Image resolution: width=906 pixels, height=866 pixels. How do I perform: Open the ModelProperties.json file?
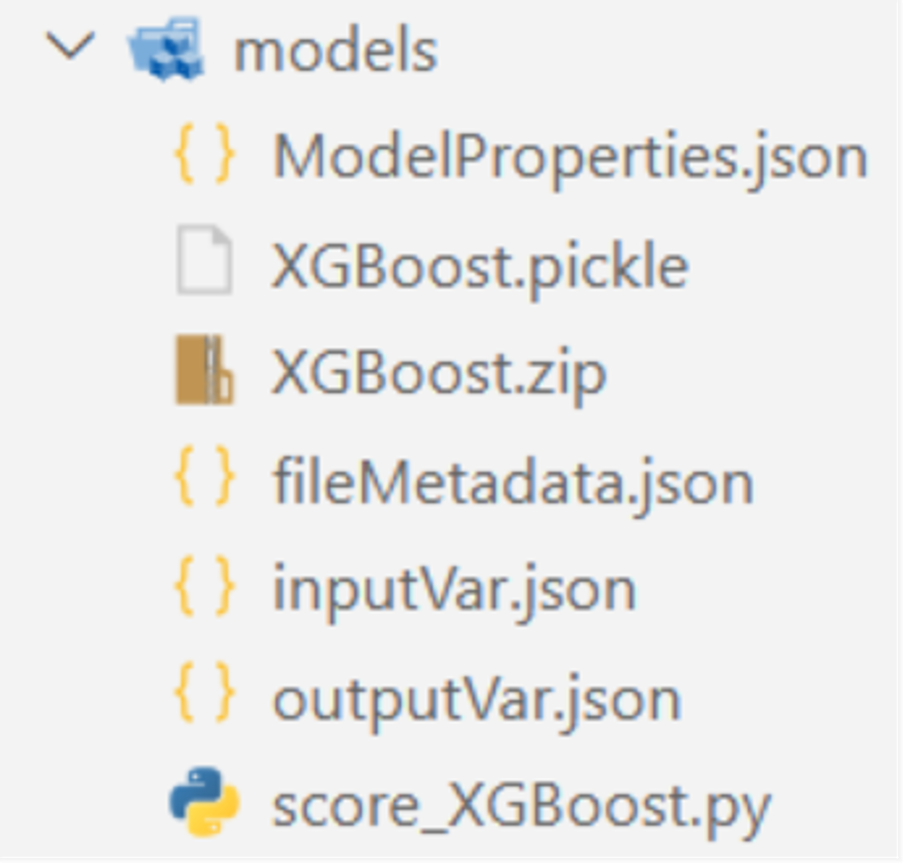(x=569, y=157)
